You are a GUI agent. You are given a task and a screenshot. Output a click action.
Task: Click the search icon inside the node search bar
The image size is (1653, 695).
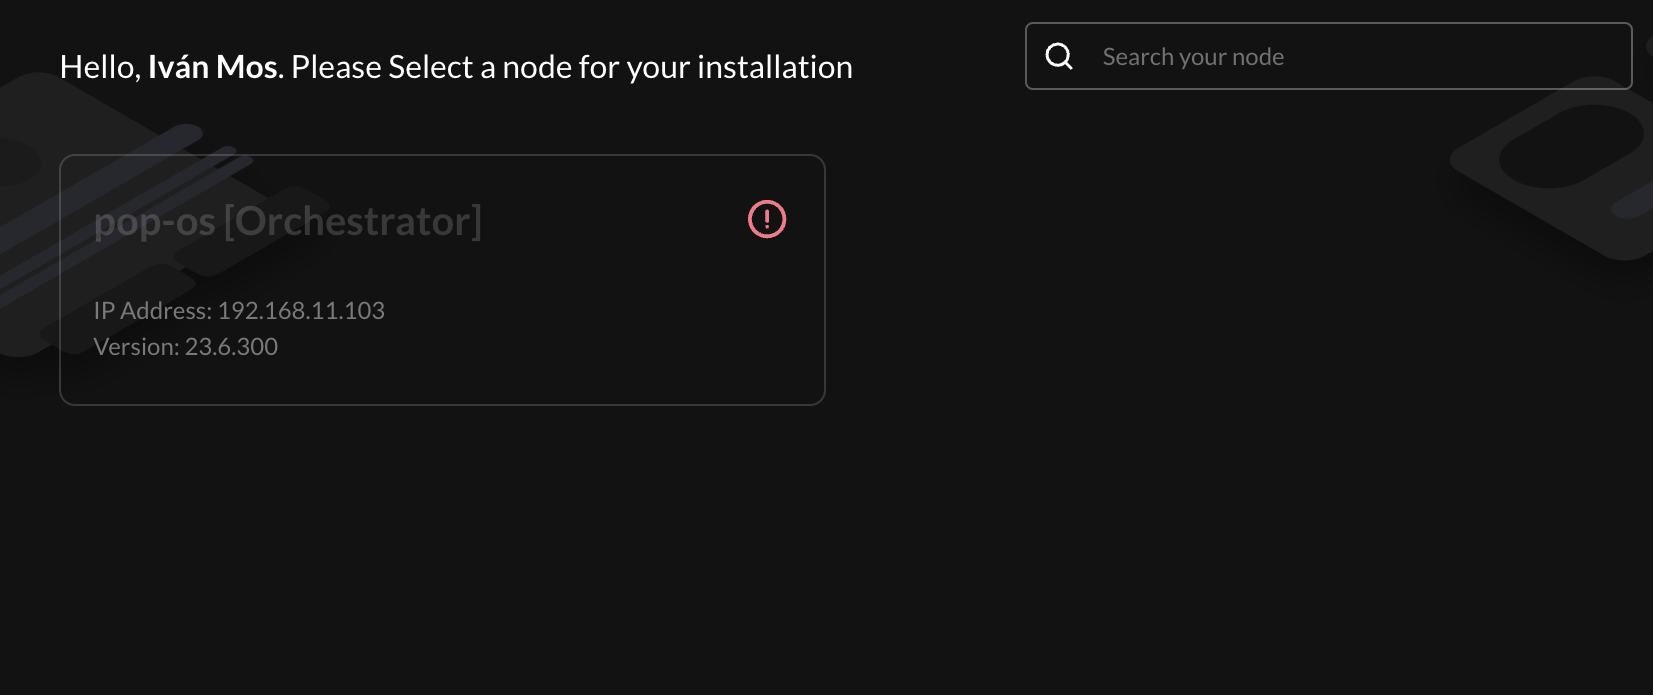(x=1058, y=56)
